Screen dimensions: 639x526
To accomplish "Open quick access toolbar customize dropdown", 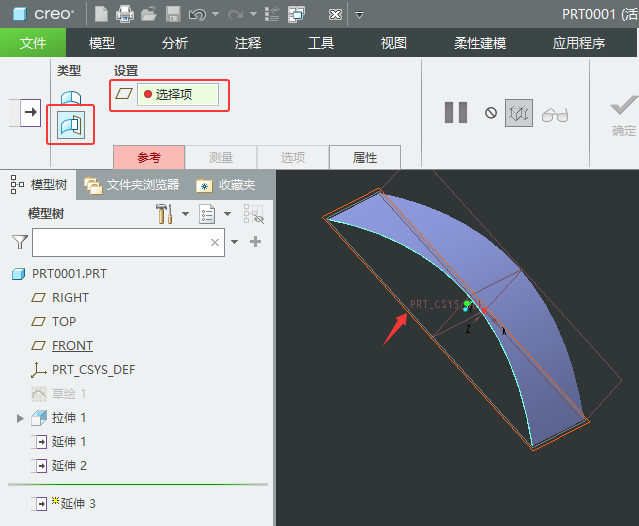I will pos(359,15).
